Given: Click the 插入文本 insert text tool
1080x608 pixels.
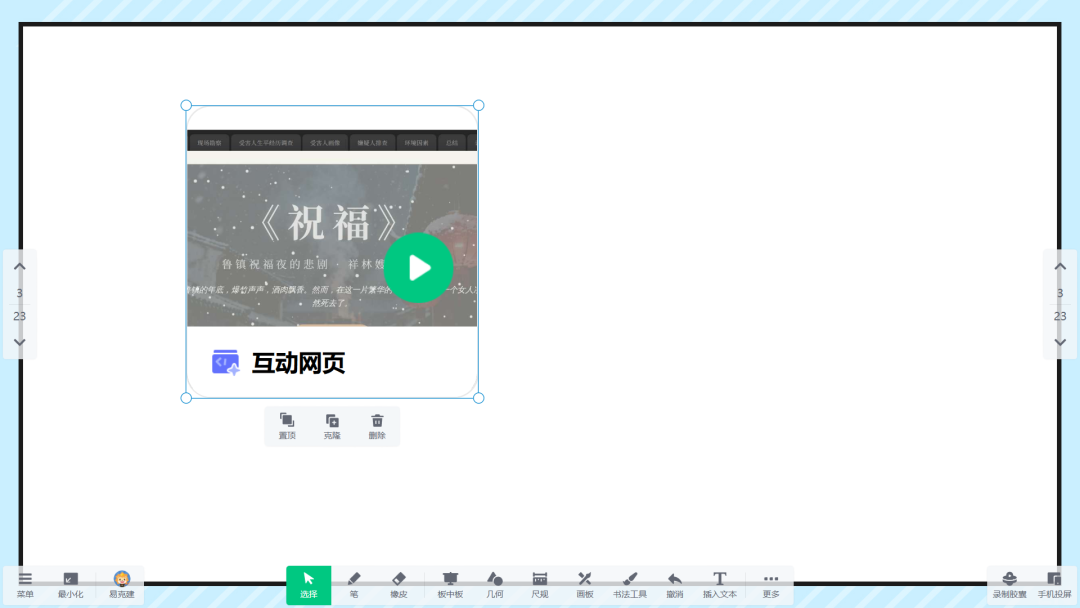Looking at the screenshot, I should pyautogui.click(x=720, y=585).
